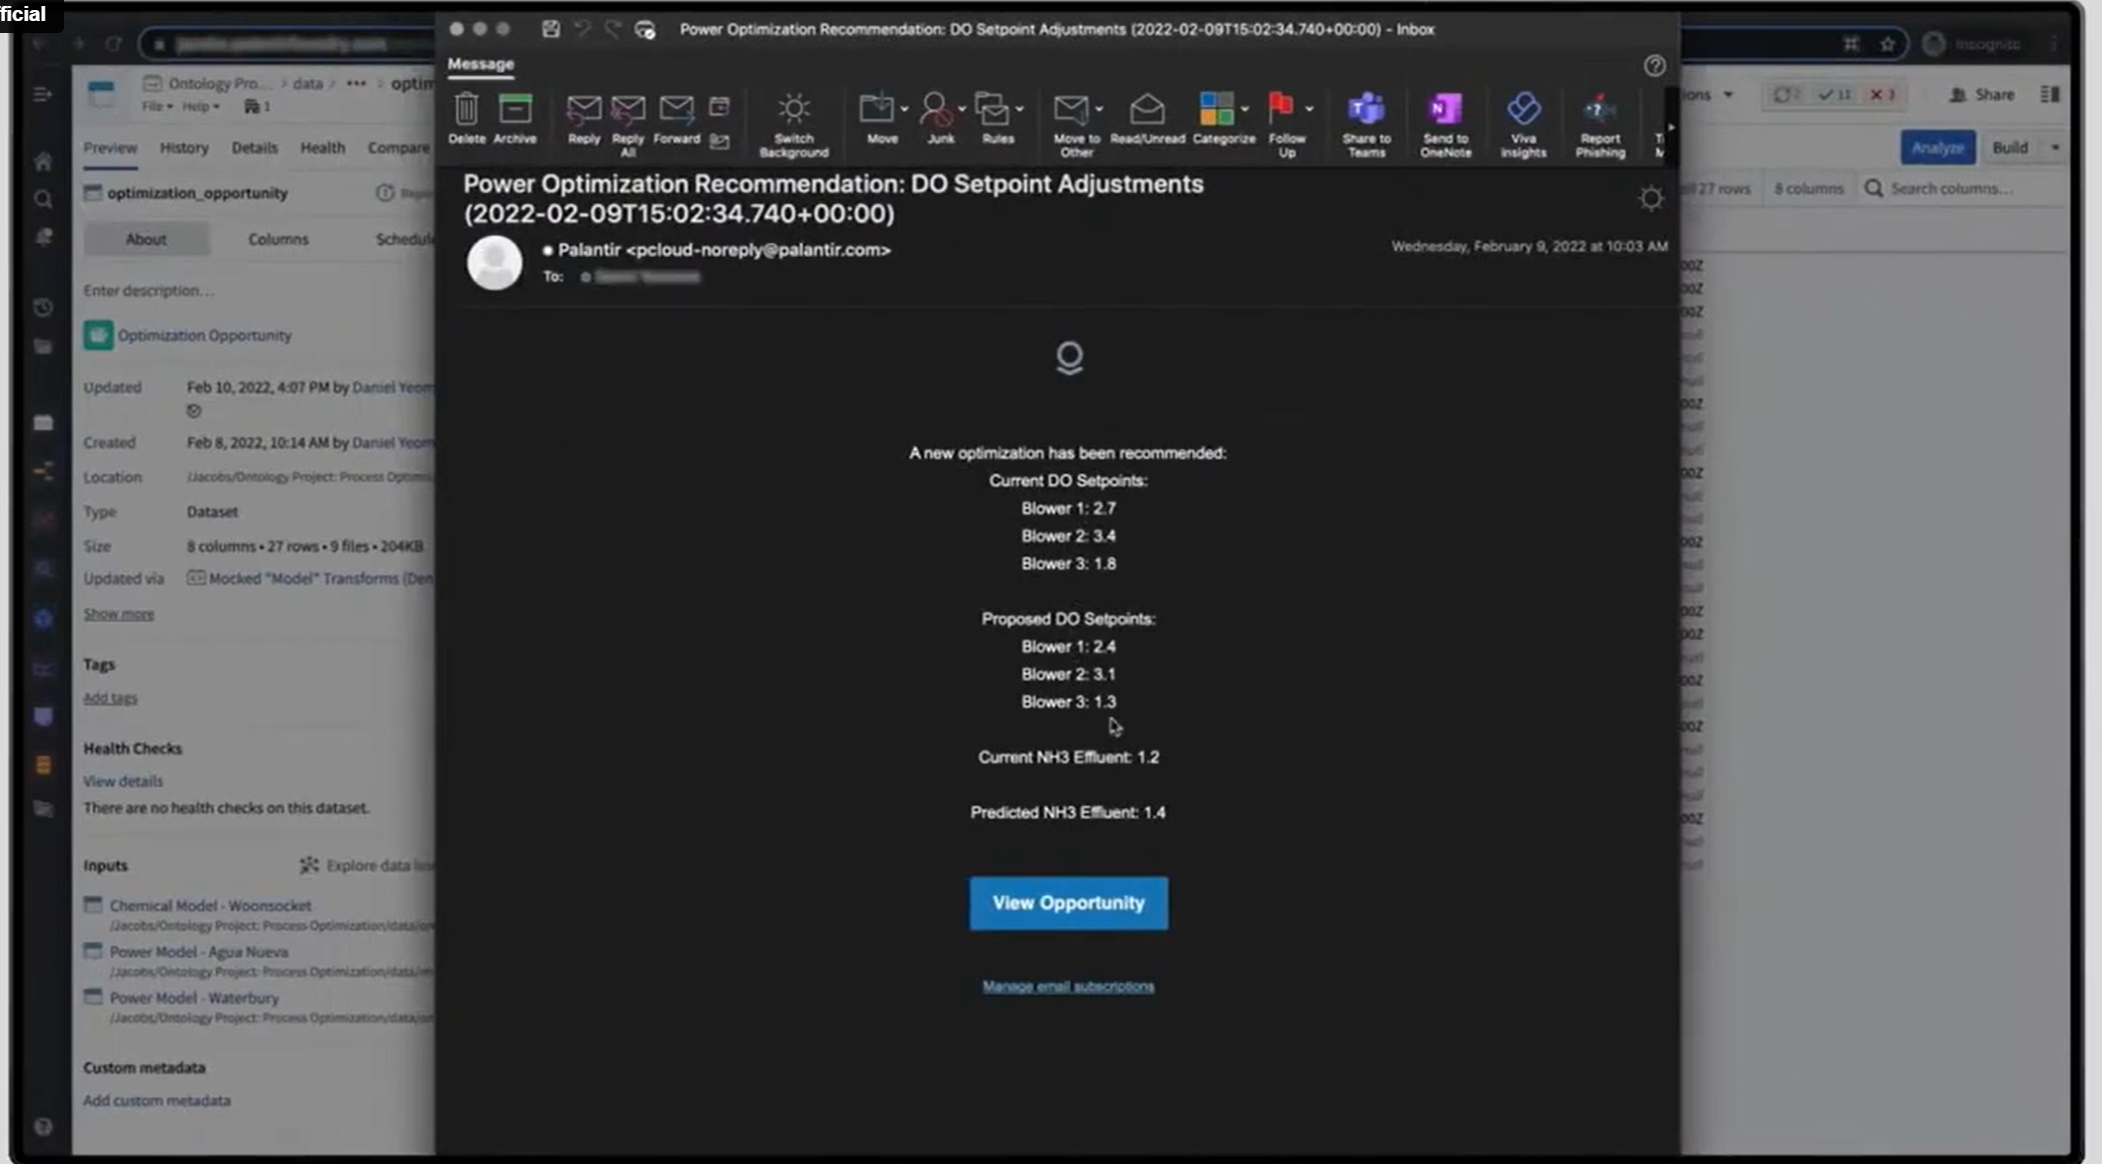This screenshot has height=1164, width=2102.
Task: Share the email to Teams
Action: 1366,124
